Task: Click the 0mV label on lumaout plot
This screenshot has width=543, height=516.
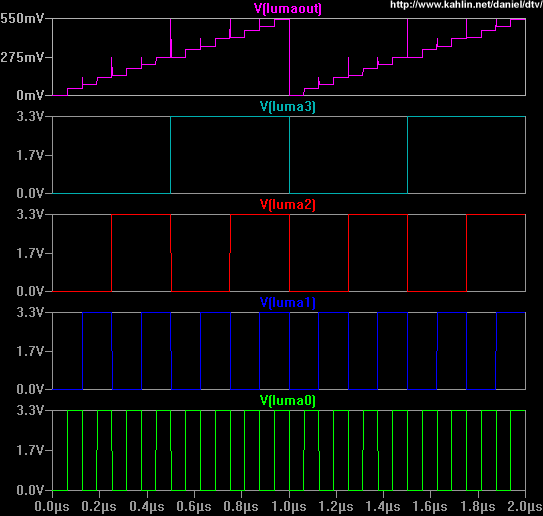Action: pyautogui.click(x=30, y=95)
